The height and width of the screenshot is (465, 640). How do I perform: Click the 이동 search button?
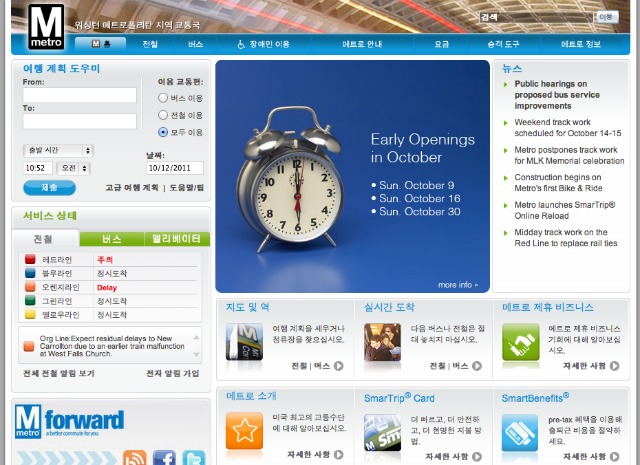[607, 17]
